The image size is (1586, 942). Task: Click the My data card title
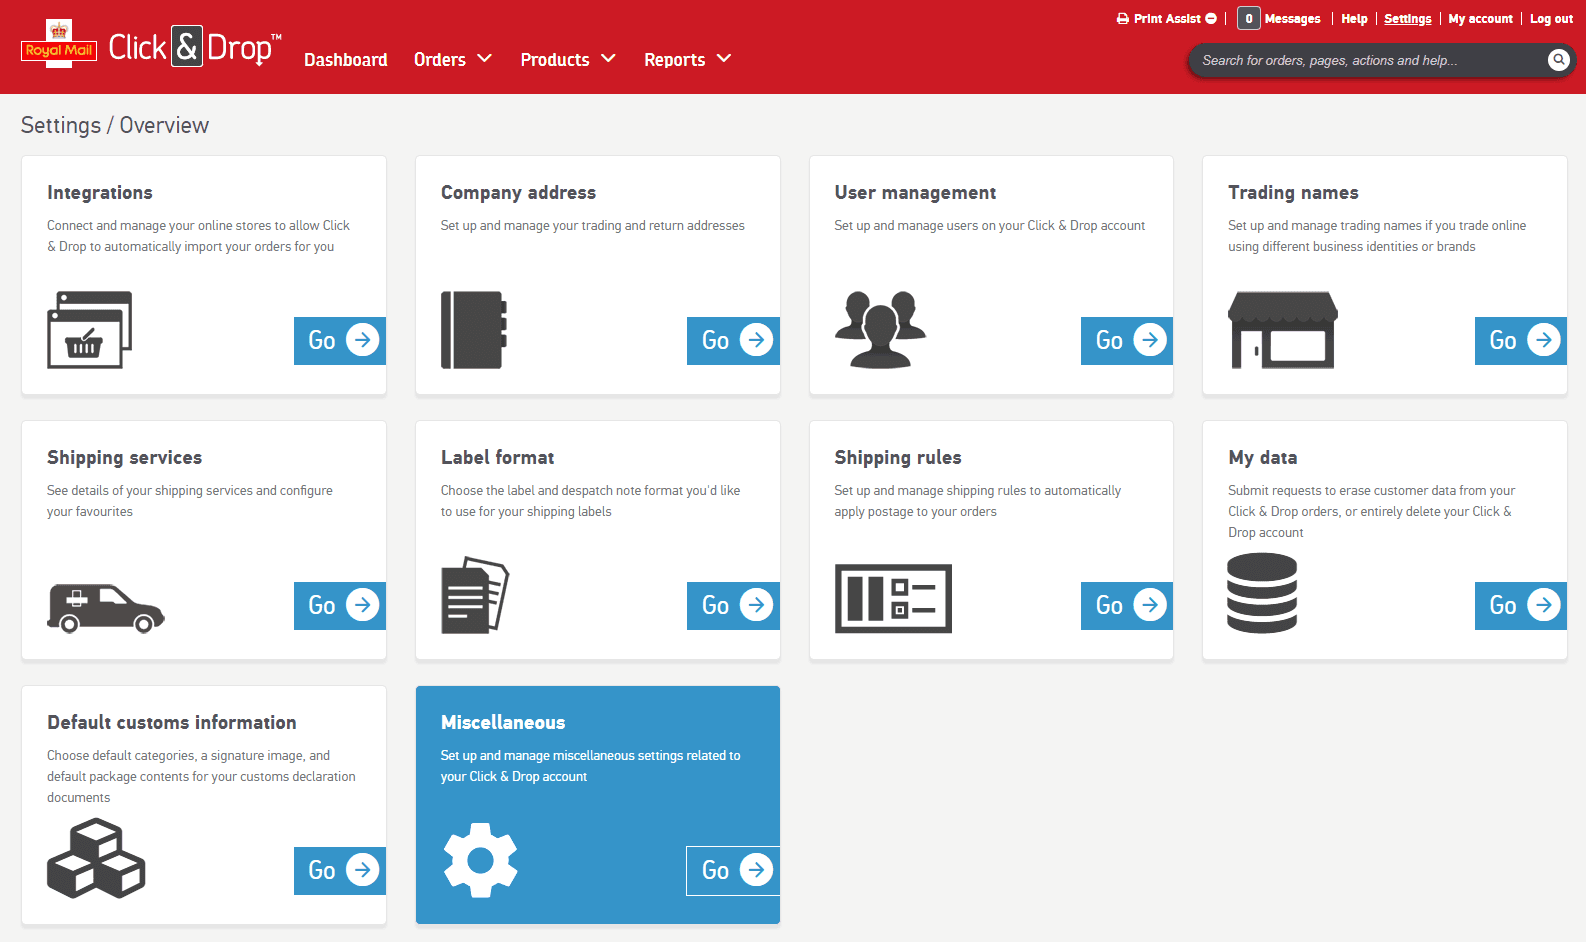[1263, 458]
